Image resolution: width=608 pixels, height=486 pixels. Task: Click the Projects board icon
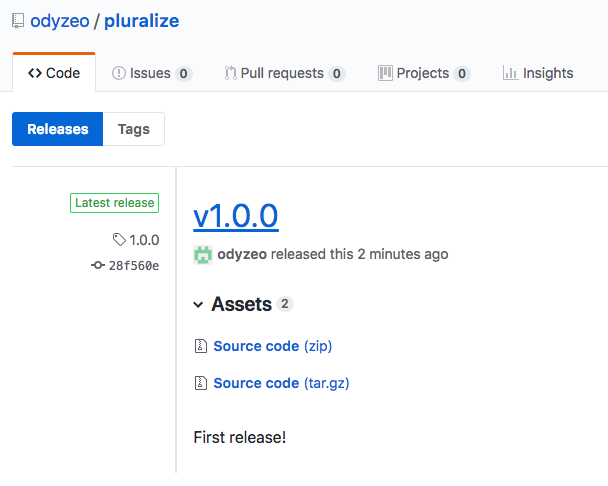click(x=385, y=73)
